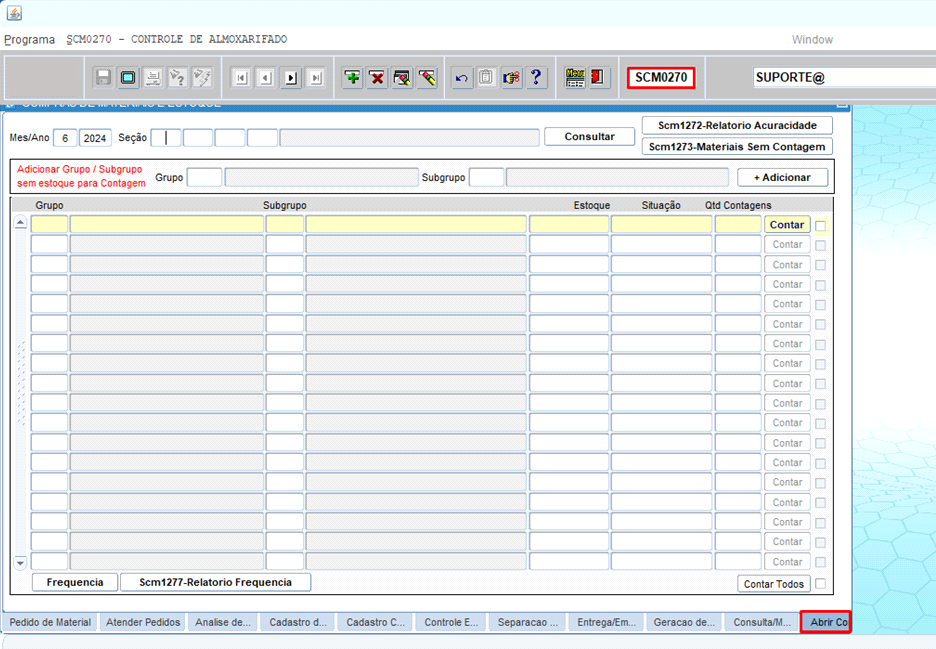
Task: Click the Frequencia button
Action: [x=75, y=582]
